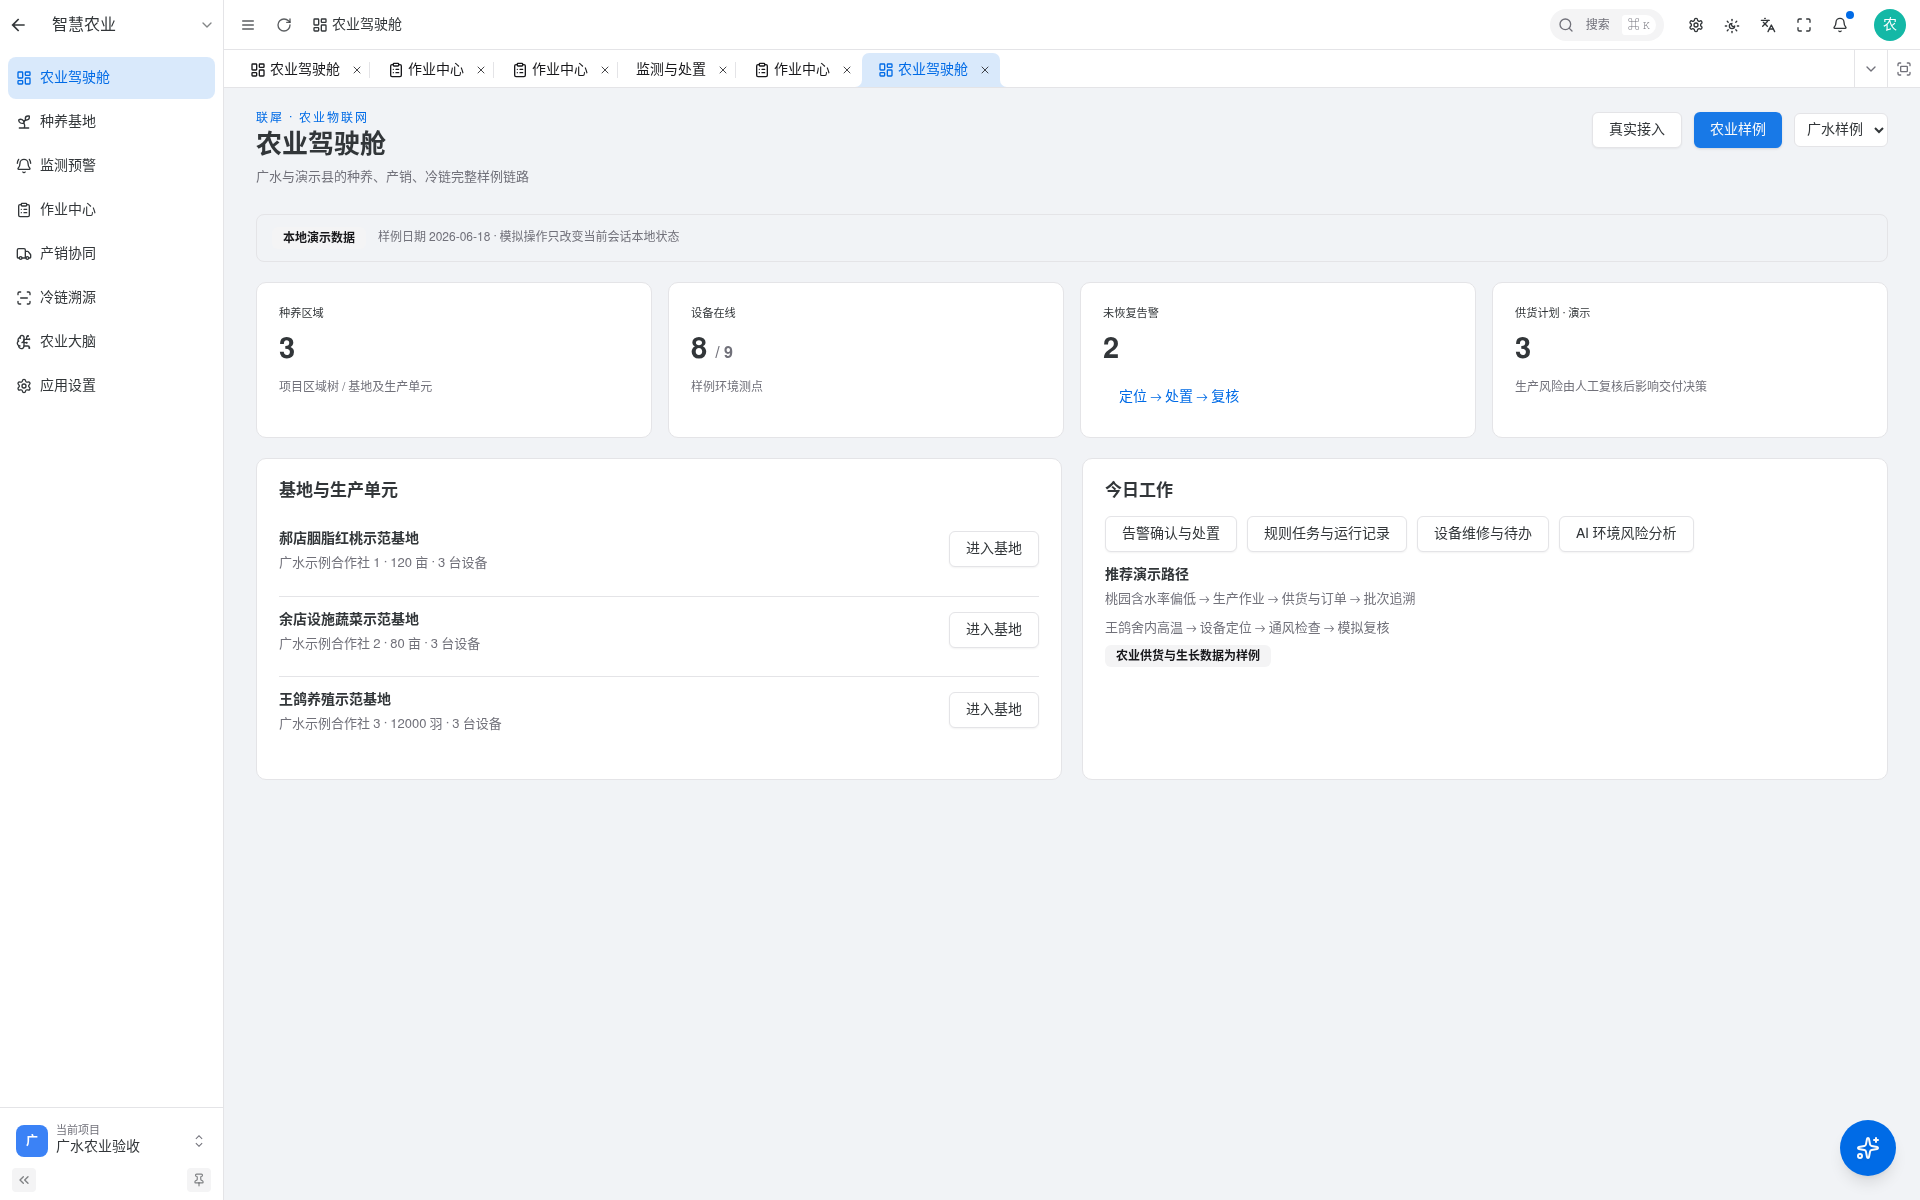Switch theme with the sun icon
This screenshot has width=1920, height=1200.
coord(1732,25)
